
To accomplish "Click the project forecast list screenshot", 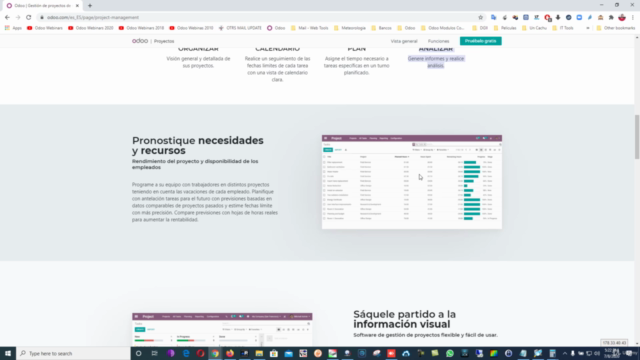I will pyautogui.click(x=412, y=182).
